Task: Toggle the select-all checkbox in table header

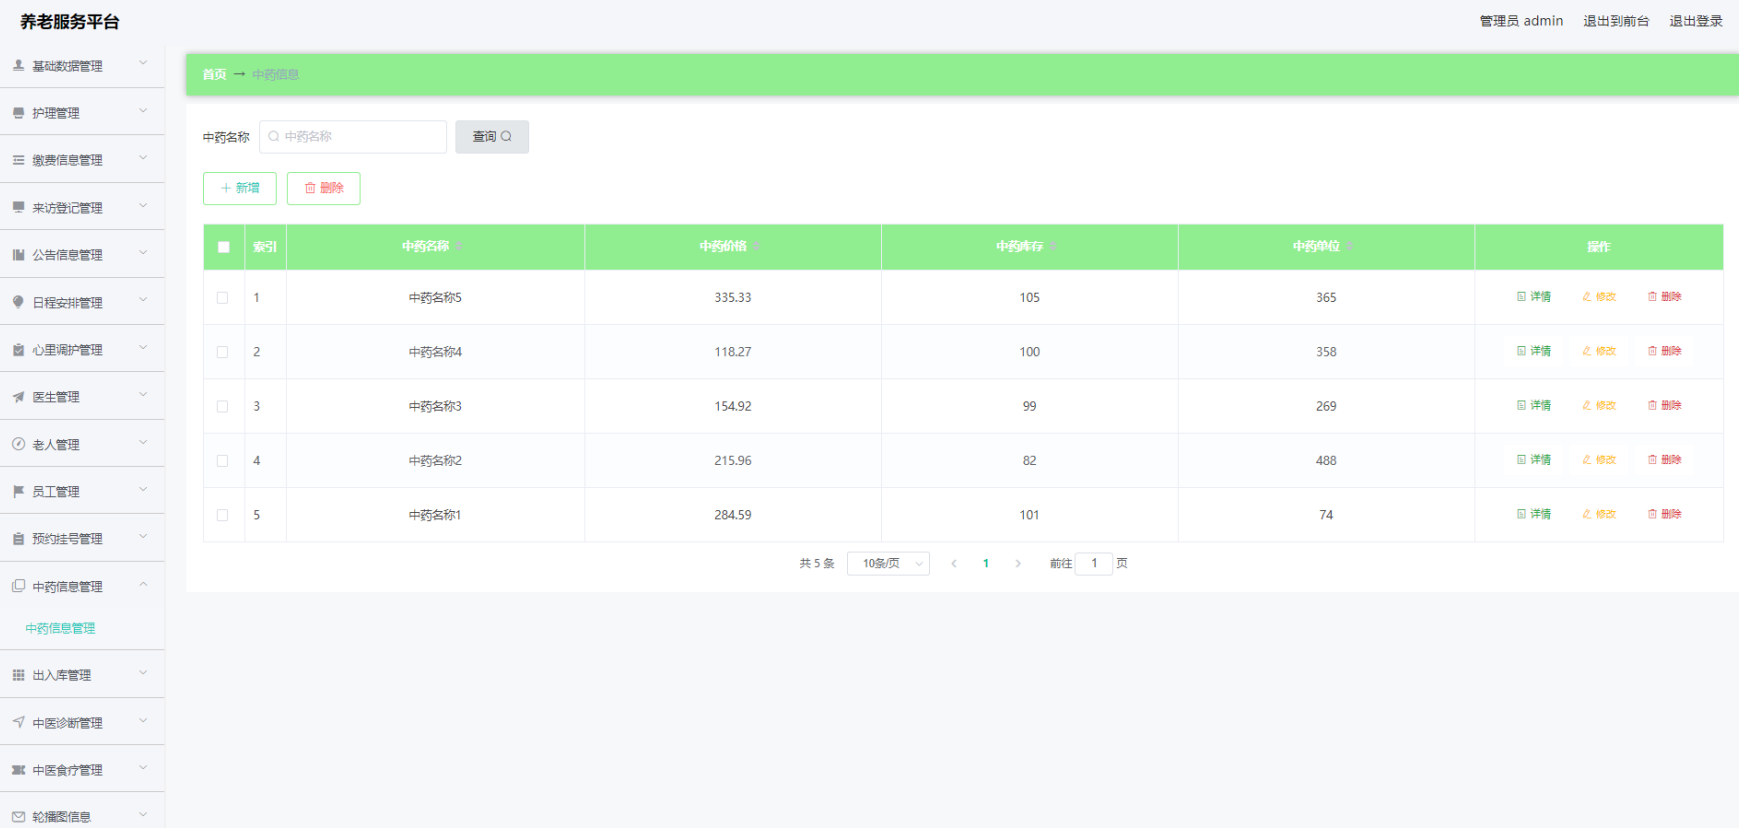Action: pyautogui.click(x=223, y=247)
